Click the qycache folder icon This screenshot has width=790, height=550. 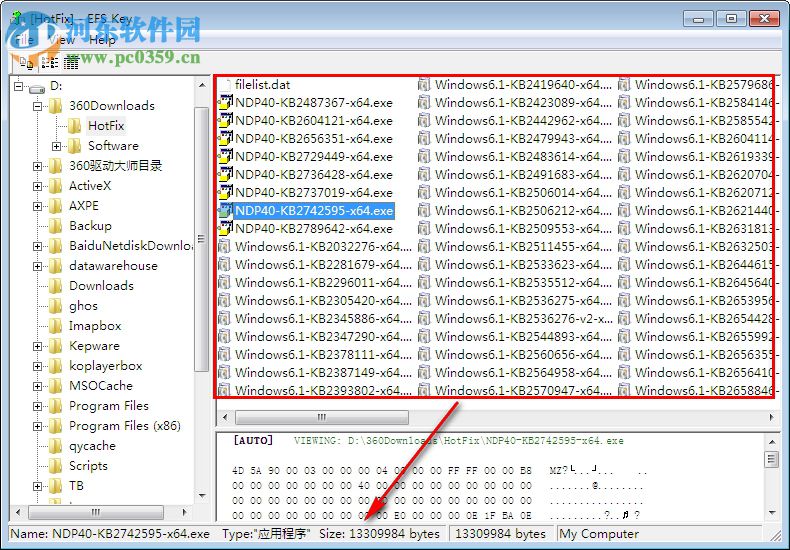[55, 446]
